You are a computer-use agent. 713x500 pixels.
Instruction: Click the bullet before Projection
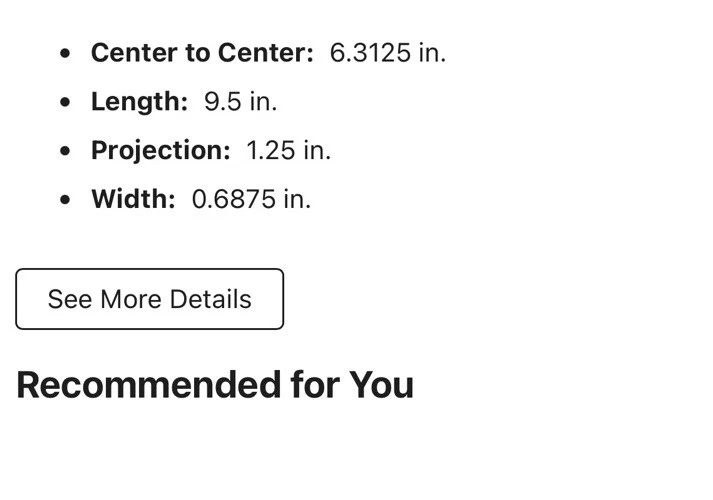66,151
